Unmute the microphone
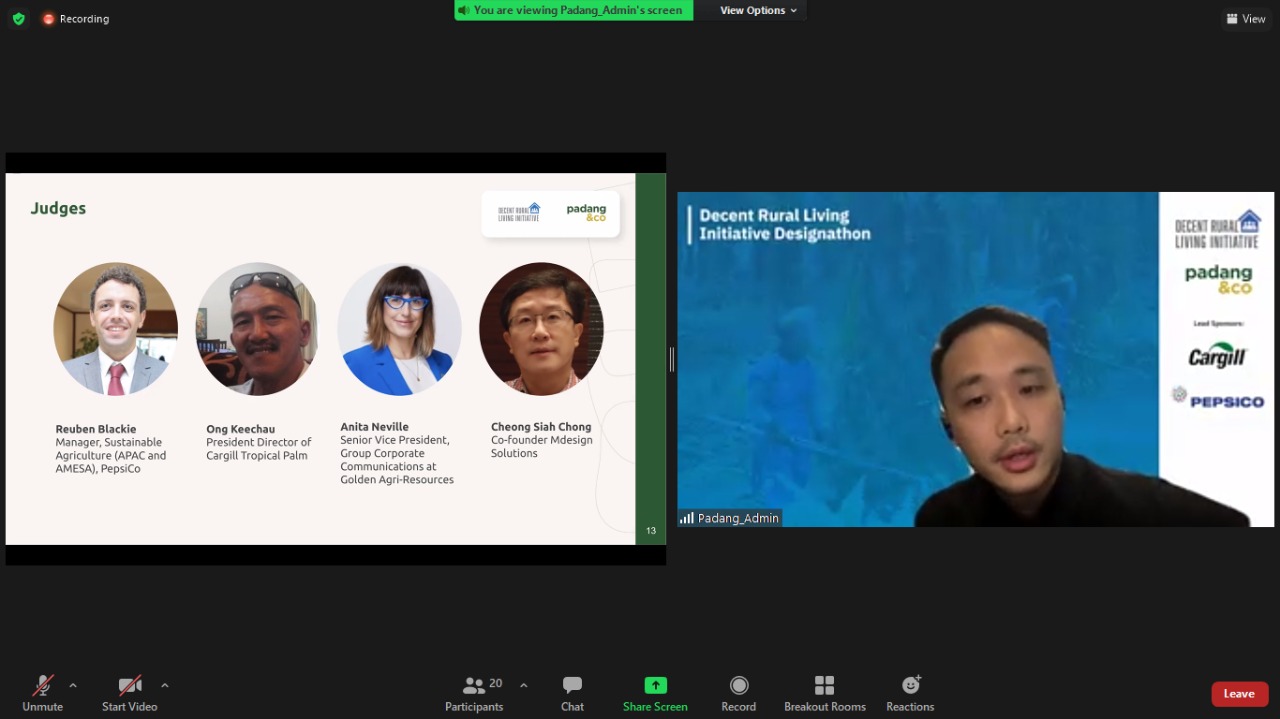Image resolution: width=1280 pixels, height=719 pixels. [x=43, y=692]
